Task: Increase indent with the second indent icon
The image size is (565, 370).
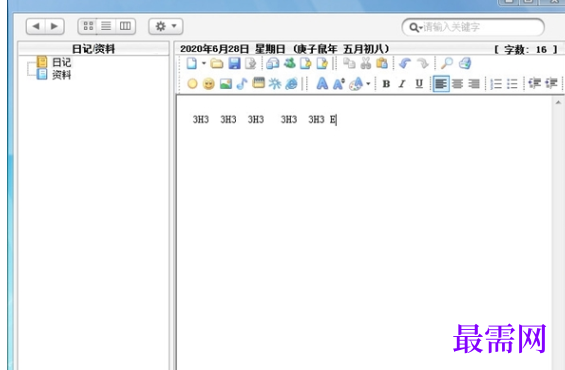Action: click(551, 83)
